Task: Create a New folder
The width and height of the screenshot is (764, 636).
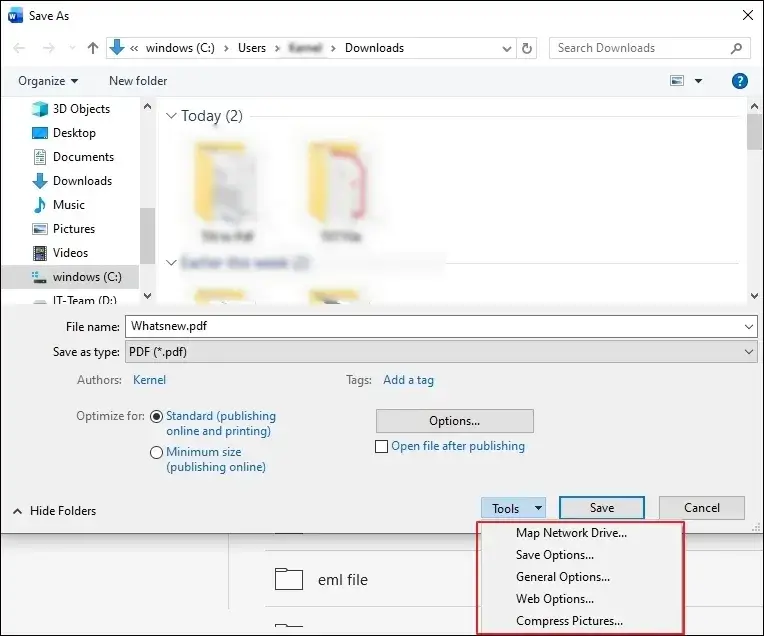Action: 138,80
